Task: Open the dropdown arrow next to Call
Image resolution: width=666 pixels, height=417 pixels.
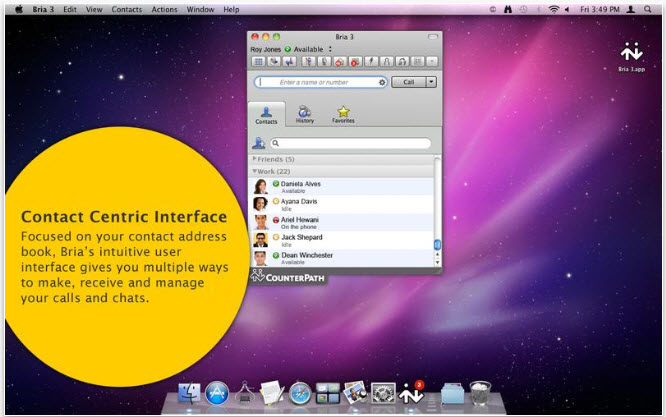Action: coord(431,82)
